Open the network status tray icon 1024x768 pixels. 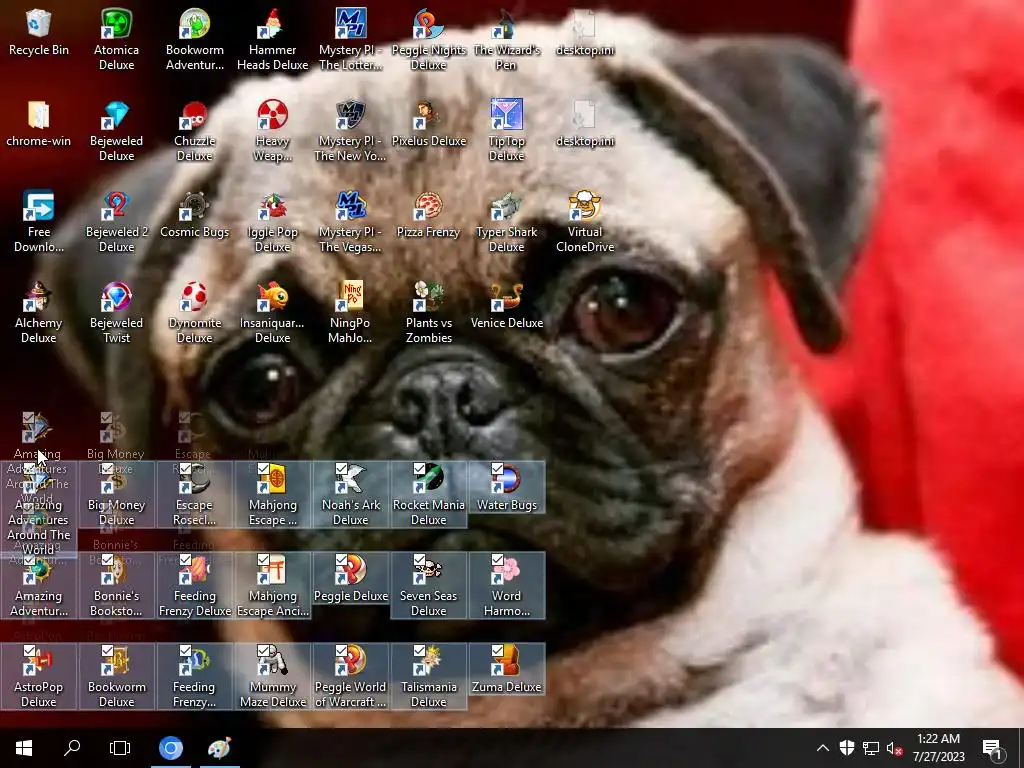pyautogui.click(x=871, y=748)
